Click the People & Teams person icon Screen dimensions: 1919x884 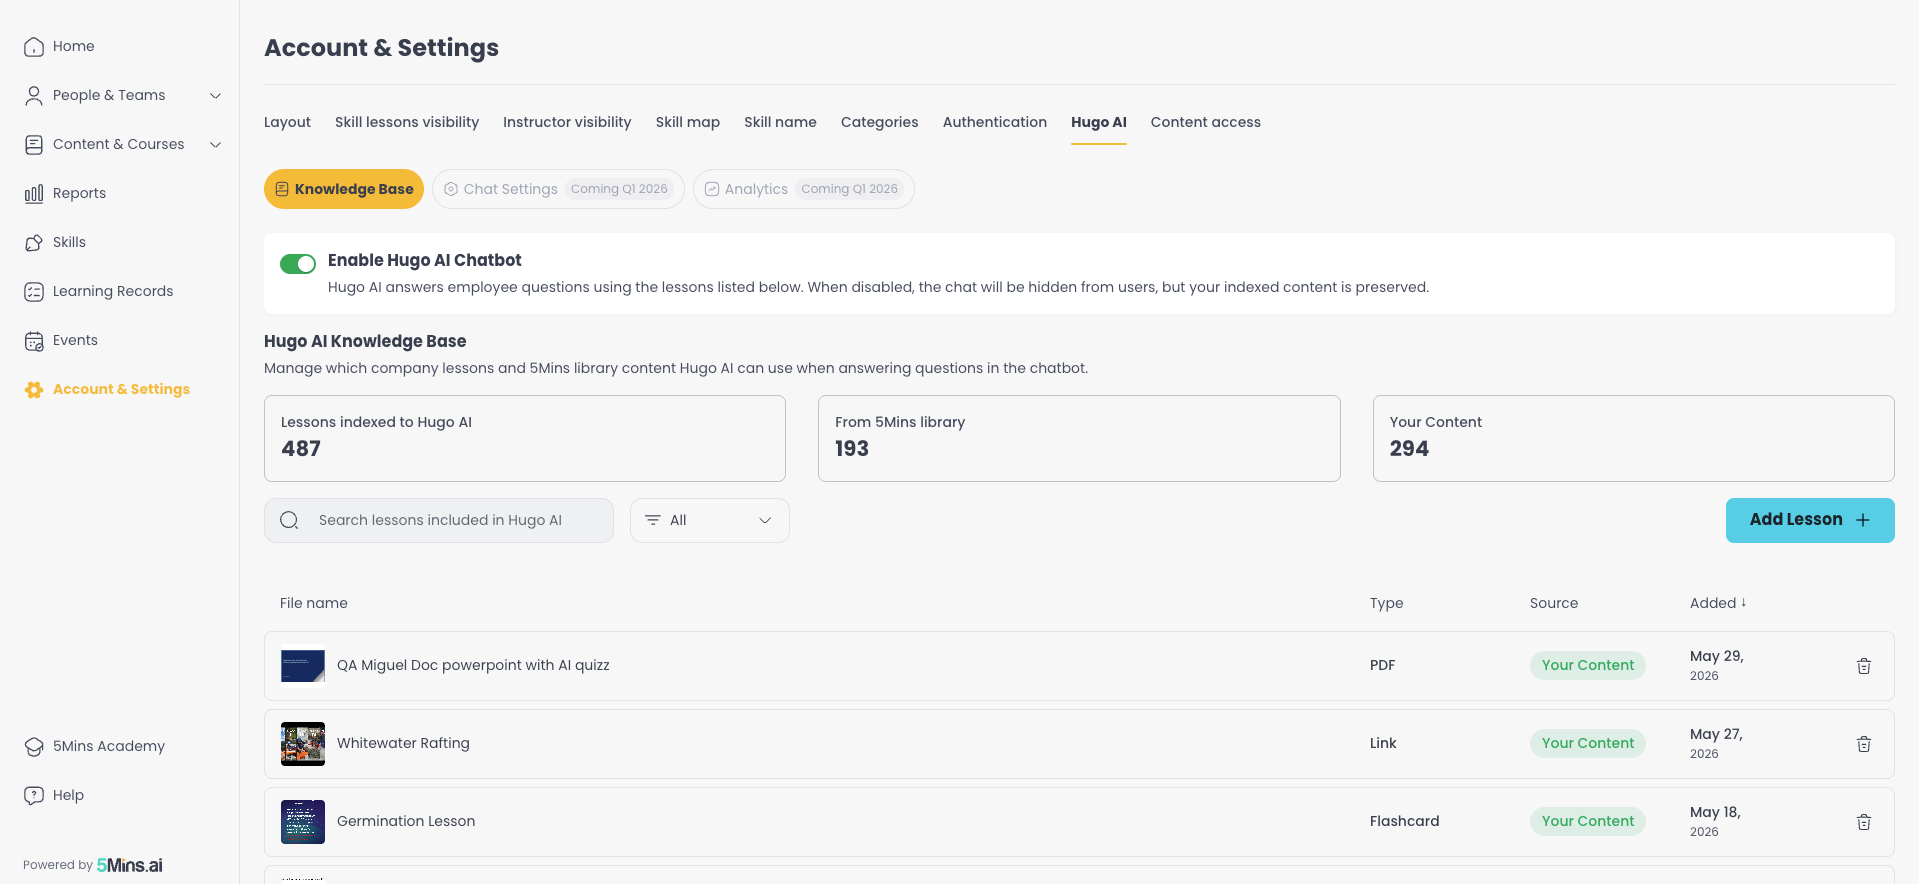point(34,96)
